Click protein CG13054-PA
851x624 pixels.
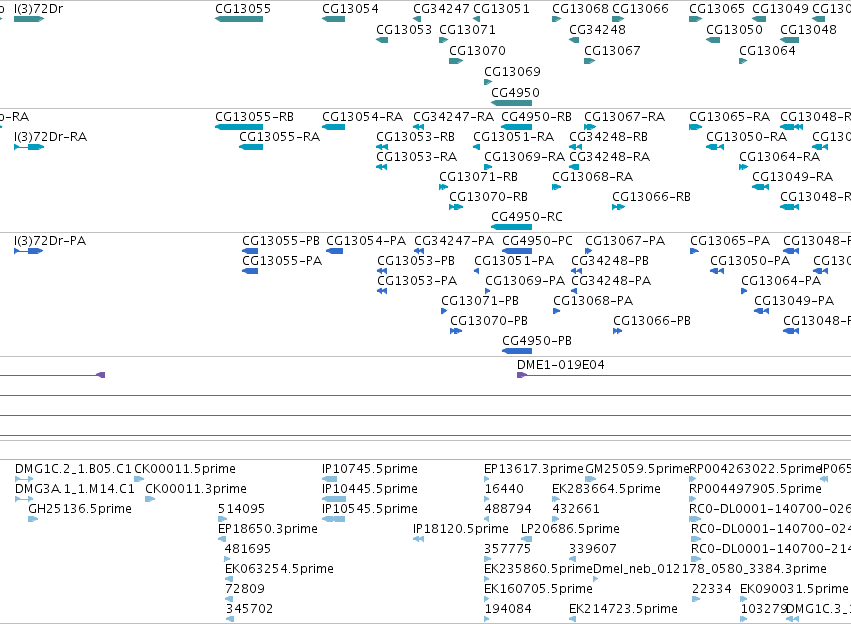pos(366,241)
